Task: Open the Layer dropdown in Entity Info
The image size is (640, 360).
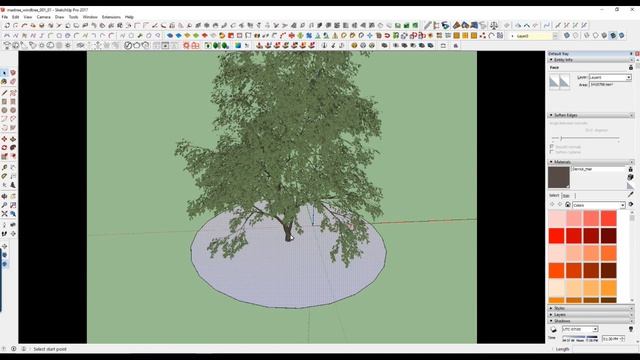Action: click(x=629, y=78)
